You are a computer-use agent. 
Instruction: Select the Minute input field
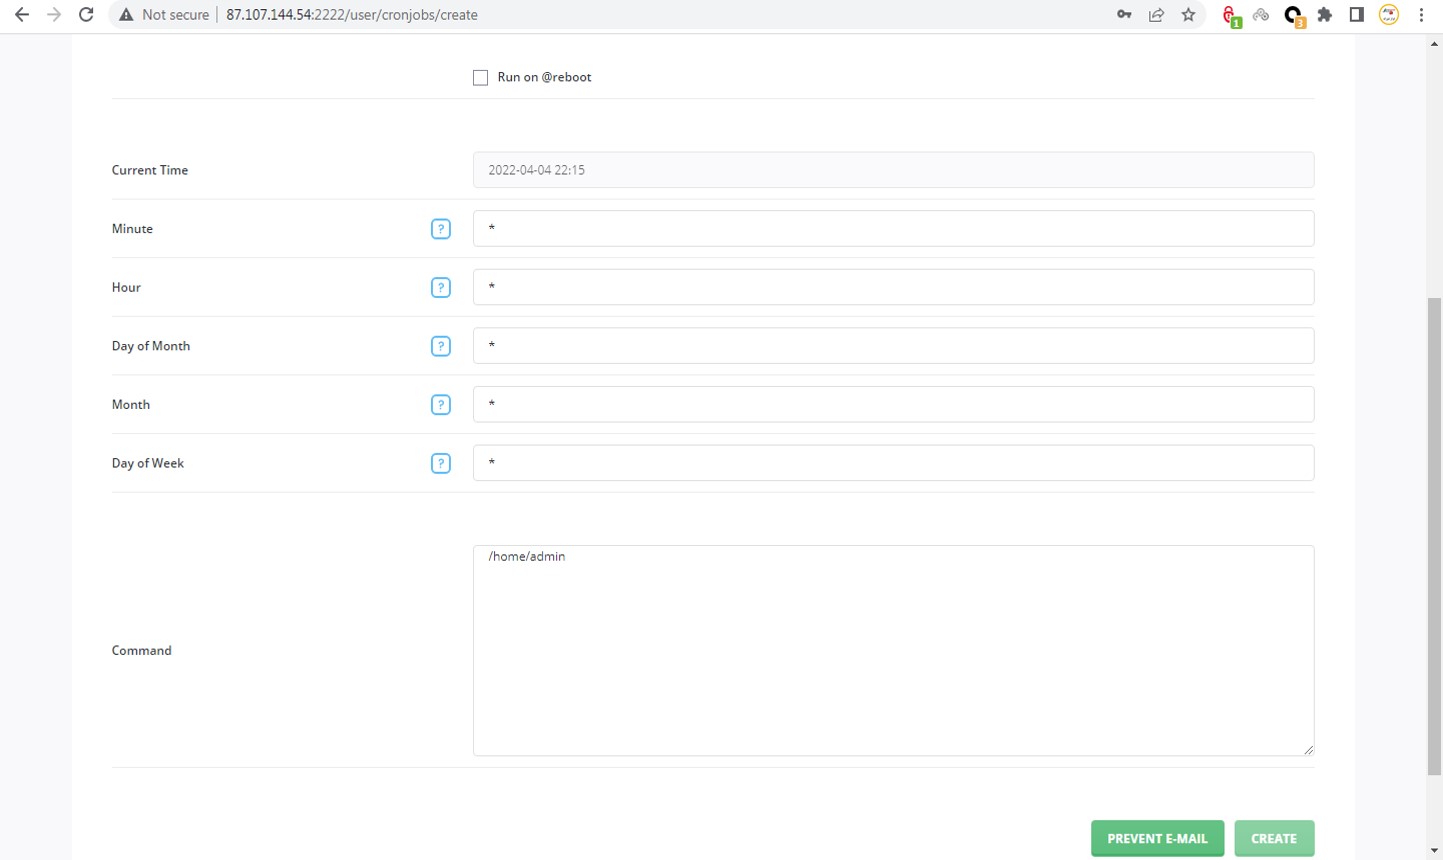893,228
